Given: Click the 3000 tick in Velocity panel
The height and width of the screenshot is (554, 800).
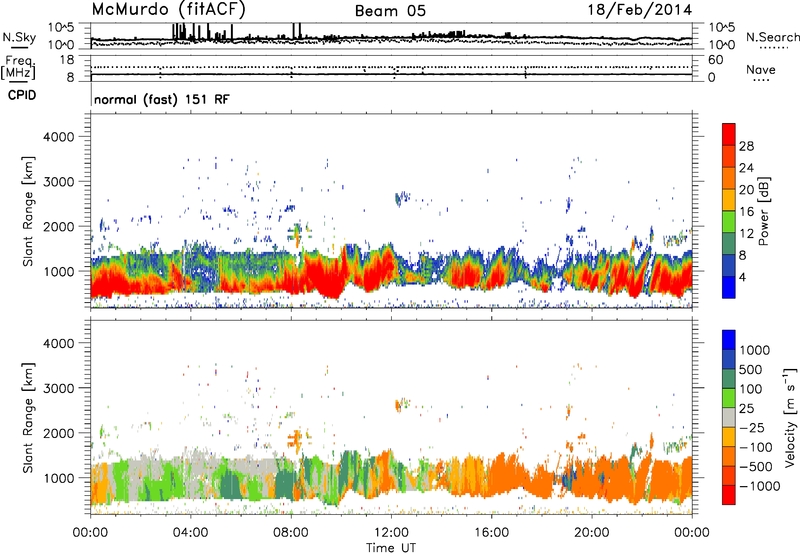Looking at the screenshot, I should click(58, 388).
